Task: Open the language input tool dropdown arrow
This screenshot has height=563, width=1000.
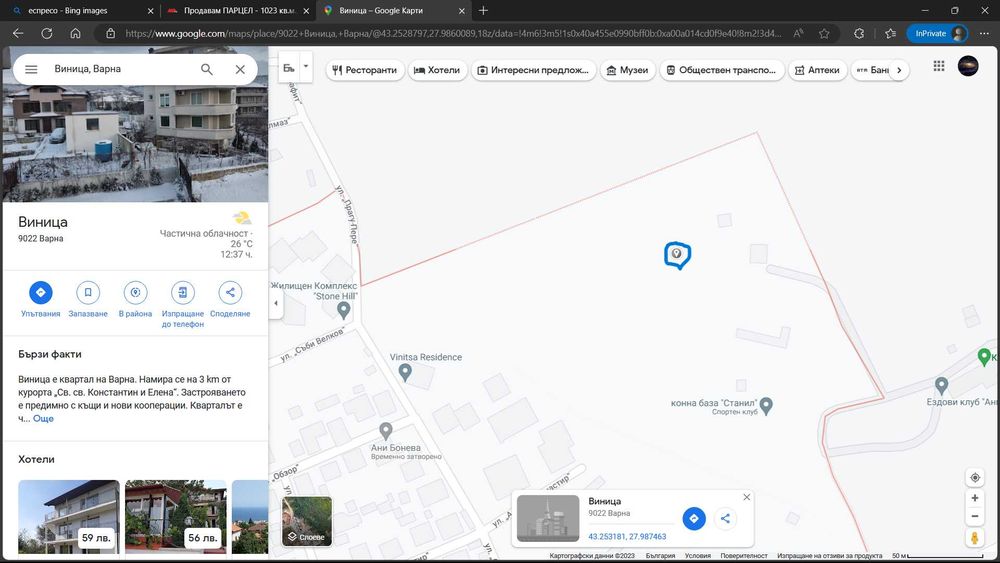Action: tap(305, 67)
